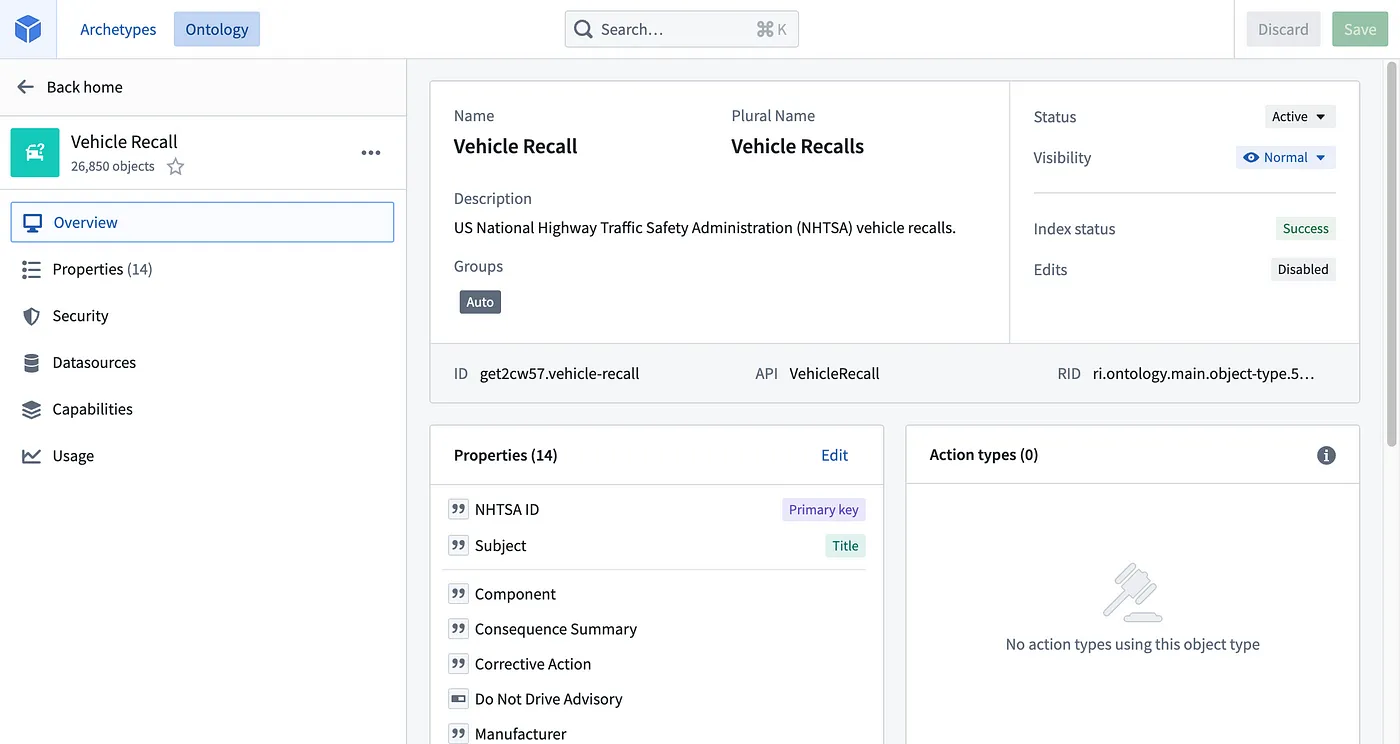1400x744 pixels.
Task: Click the Primary key badge
Action: pyautogui.click(x=823, y=509)
